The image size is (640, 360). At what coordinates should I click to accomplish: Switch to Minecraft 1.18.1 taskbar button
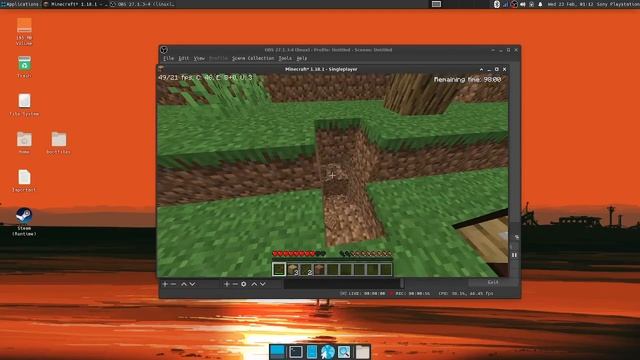coord(75,4)
